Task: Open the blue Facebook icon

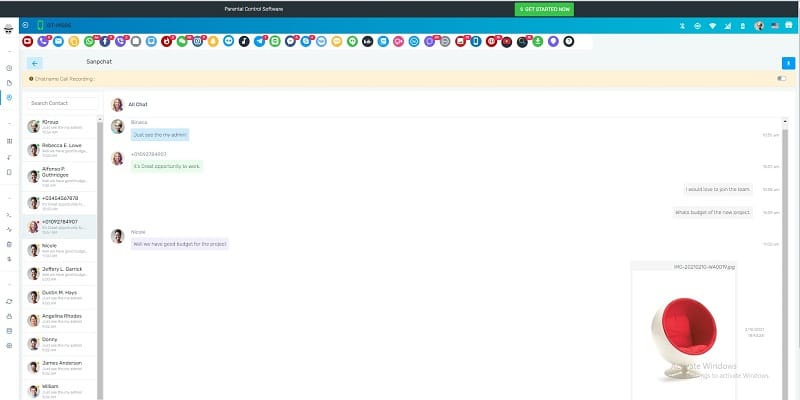Action: click(105, 41)
